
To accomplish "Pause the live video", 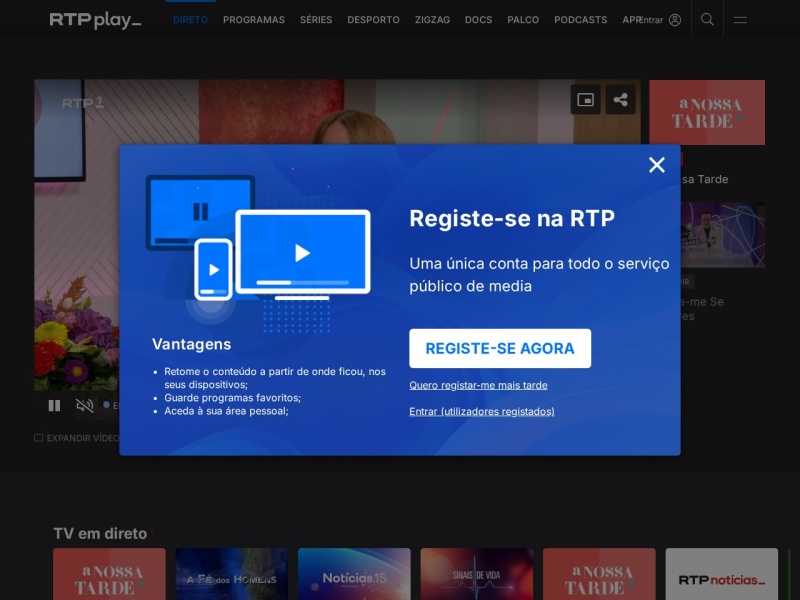I will pyautogui.click(x=54, y=406).
